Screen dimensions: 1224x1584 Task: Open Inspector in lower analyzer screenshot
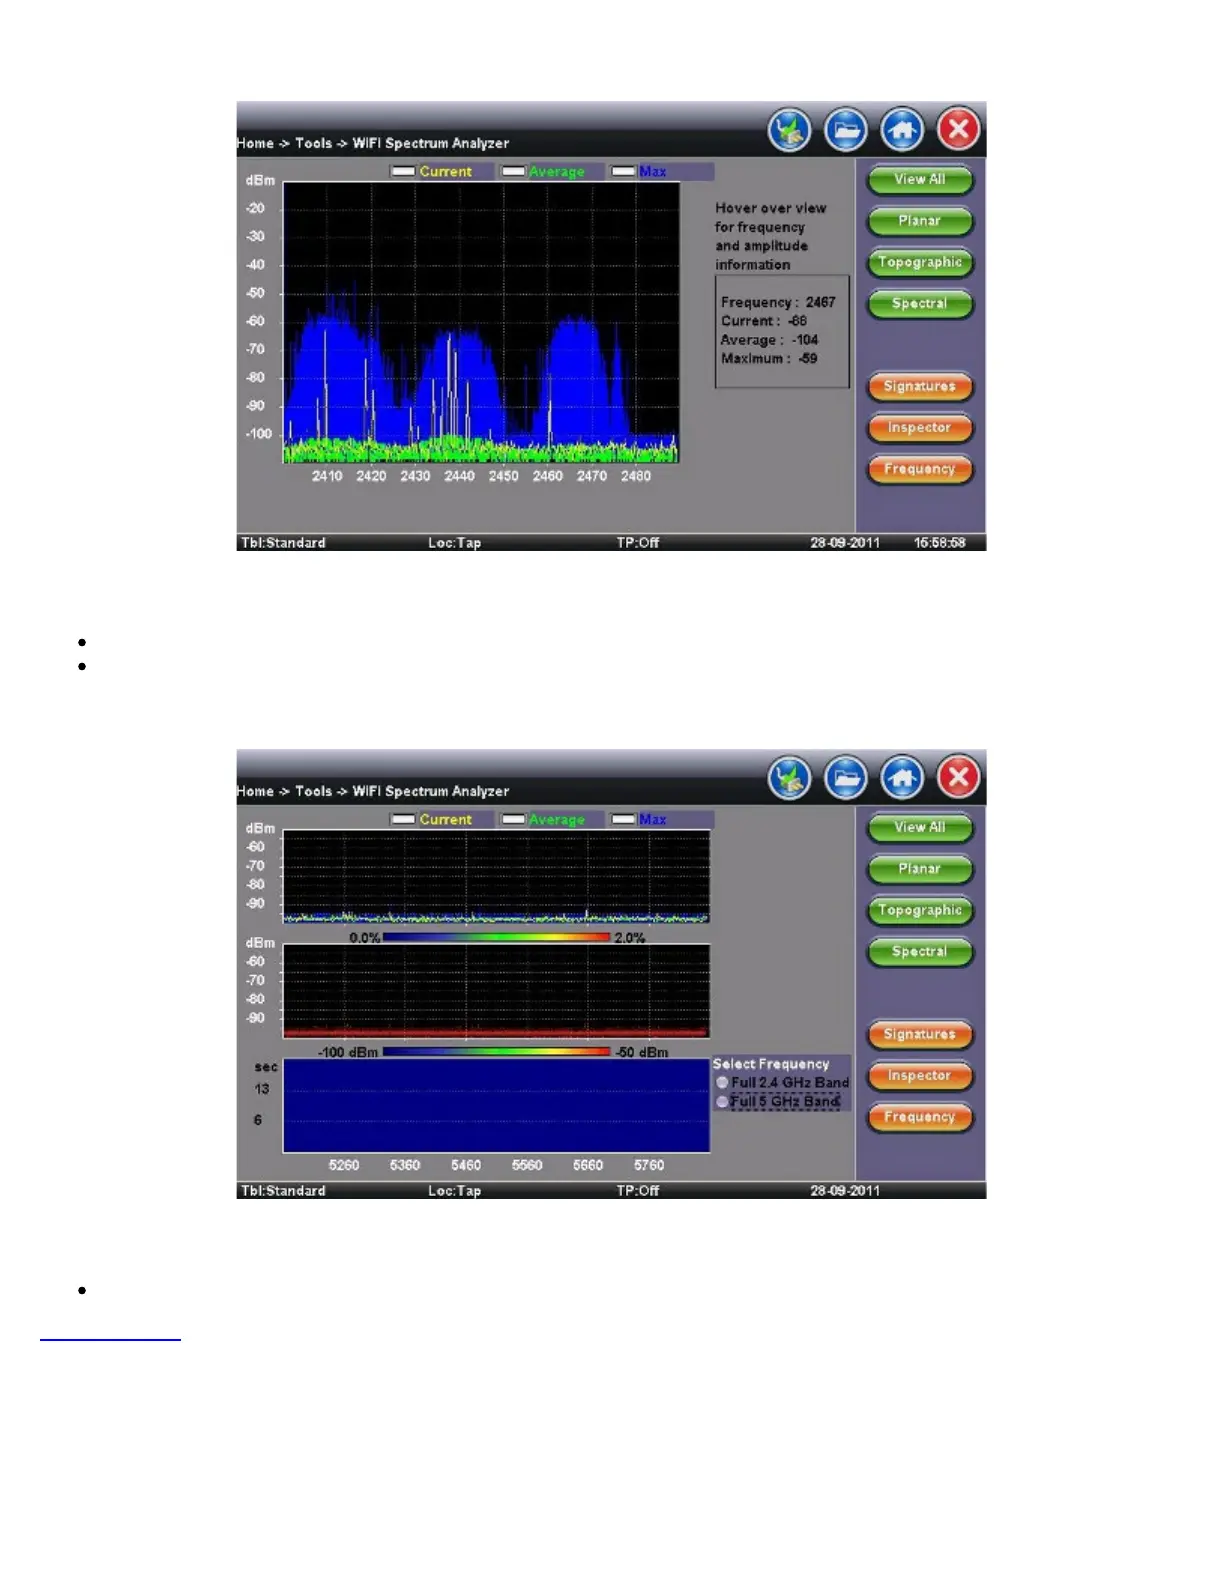pyautogui.click(x=919, y=1076)
